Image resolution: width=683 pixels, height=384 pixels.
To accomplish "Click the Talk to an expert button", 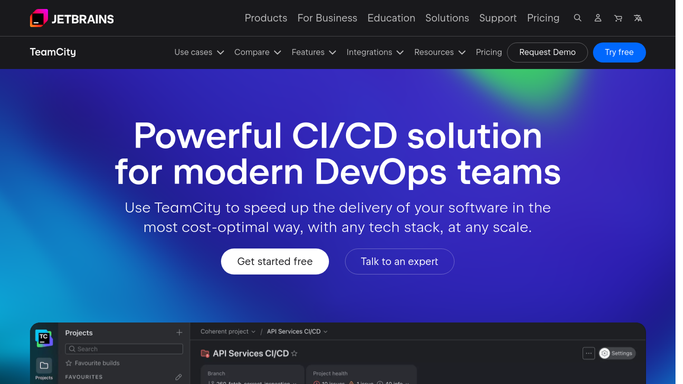I will pyautogui.click(x=399, y=261).
